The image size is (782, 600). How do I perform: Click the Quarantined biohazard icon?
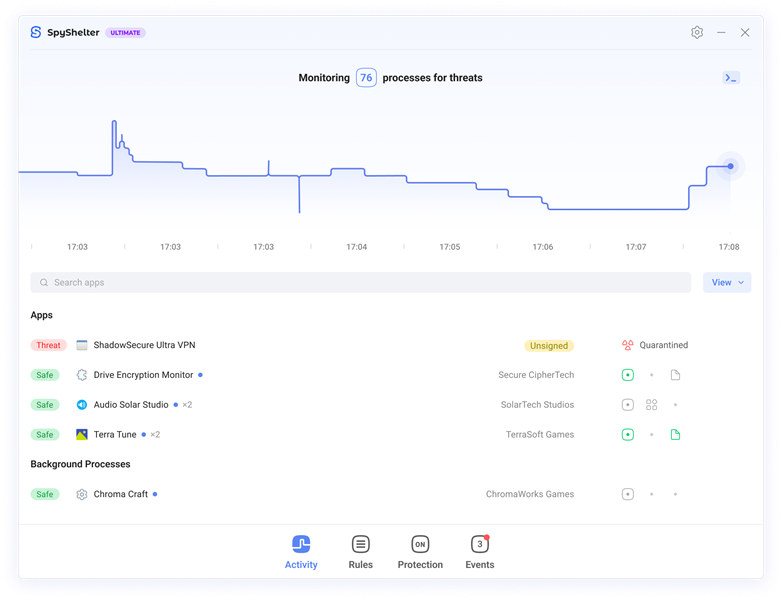click(x=628, y=345)
